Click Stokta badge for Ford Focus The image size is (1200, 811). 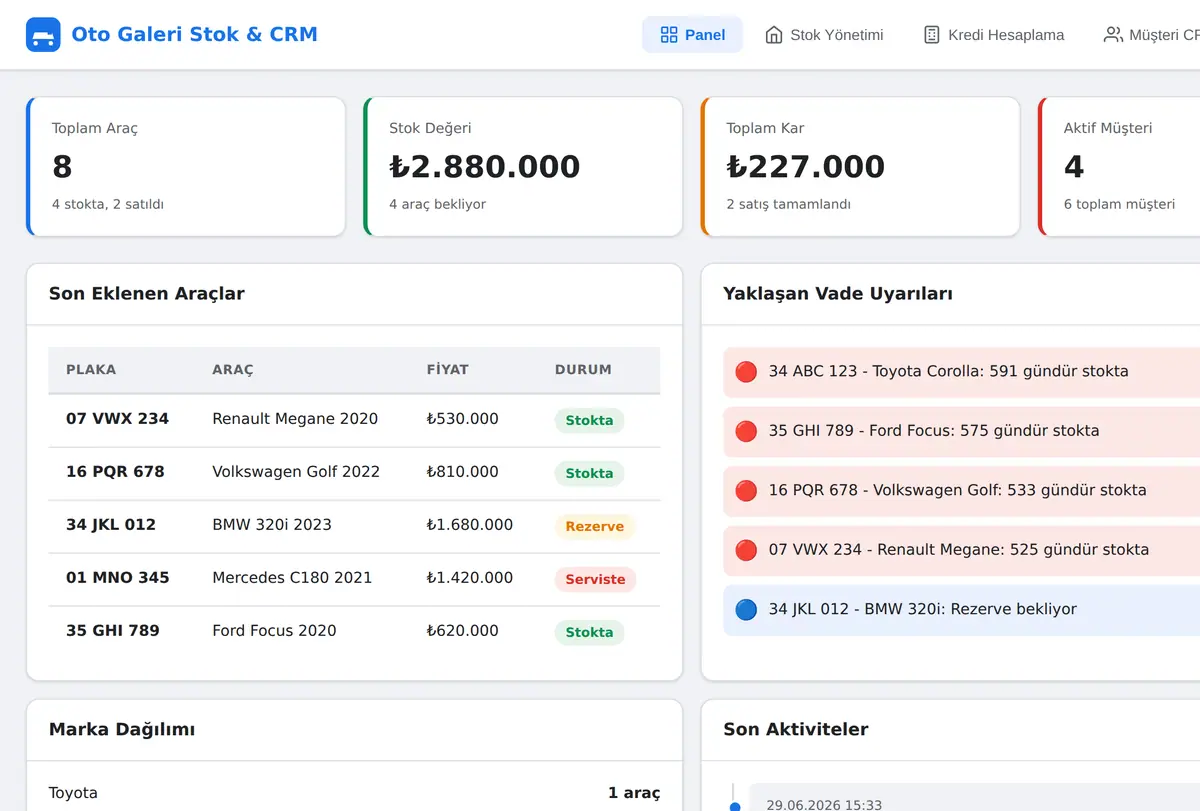(589, 633)
